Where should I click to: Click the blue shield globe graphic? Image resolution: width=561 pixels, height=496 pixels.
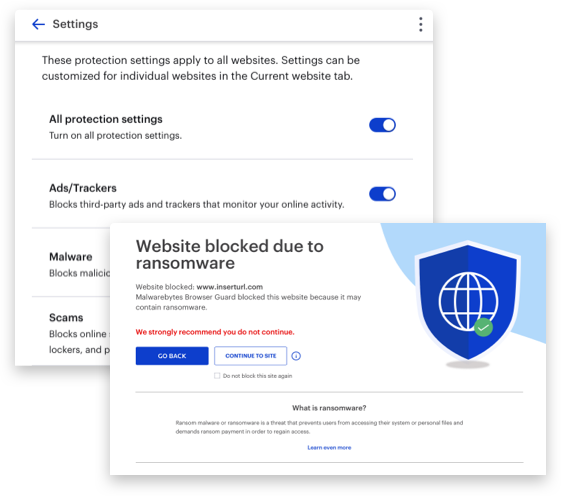click(468, 301)
